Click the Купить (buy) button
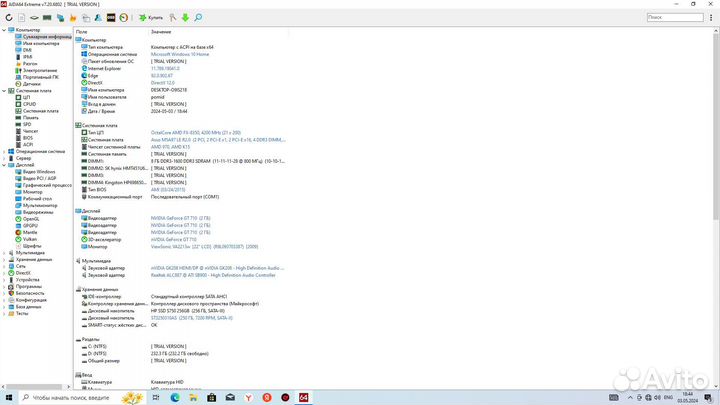The image size is (720, 405). [151, 18]
